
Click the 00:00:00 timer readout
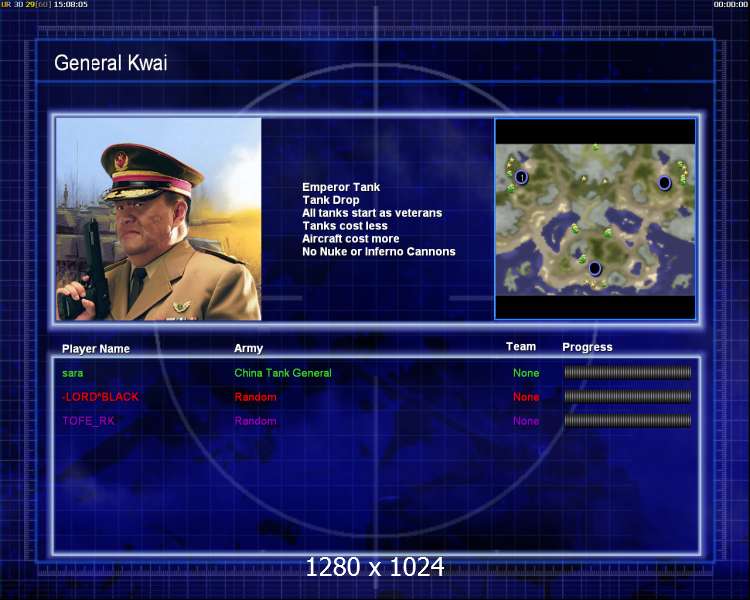pyautogui.click(x=730, y=4)
